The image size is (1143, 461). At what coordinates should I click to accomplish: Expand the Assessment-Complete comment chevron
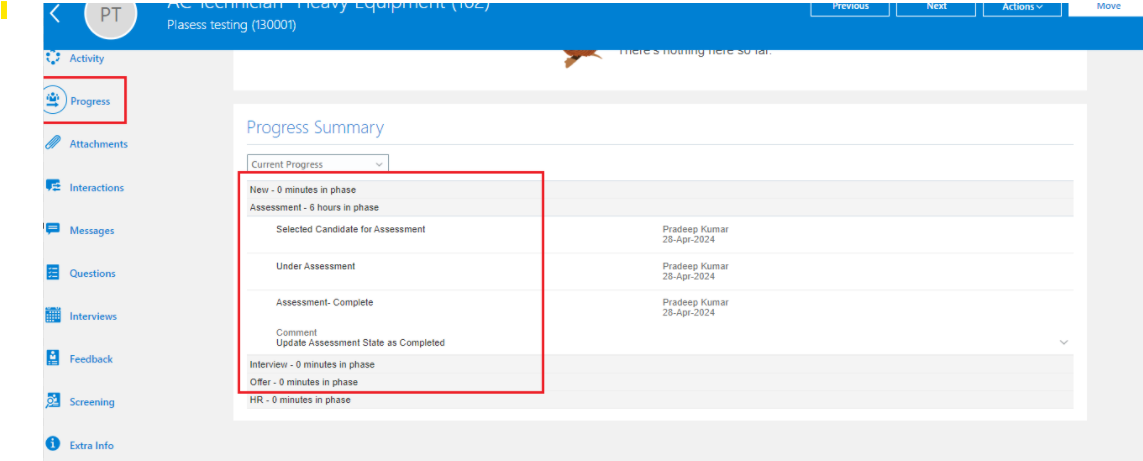[1064, 342]
